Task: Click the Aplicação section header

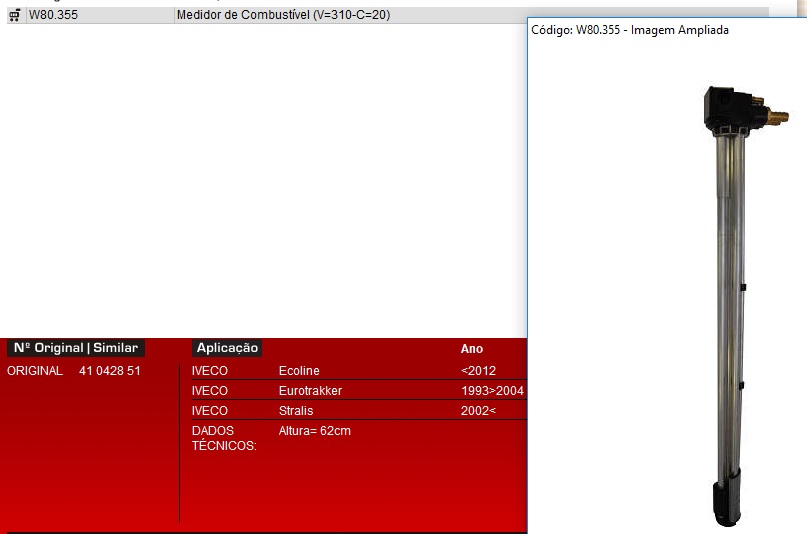Action: 227,348
